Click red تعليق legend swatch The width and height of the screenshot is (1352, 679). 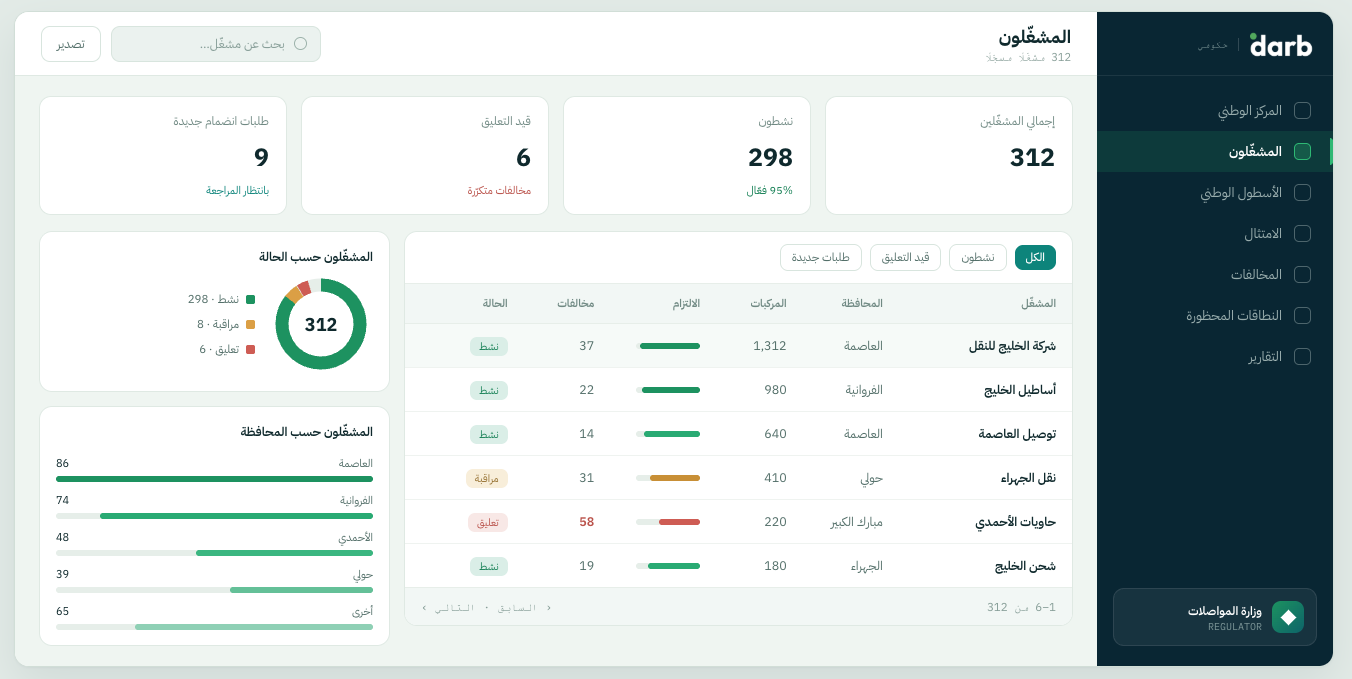click(250, 349)
